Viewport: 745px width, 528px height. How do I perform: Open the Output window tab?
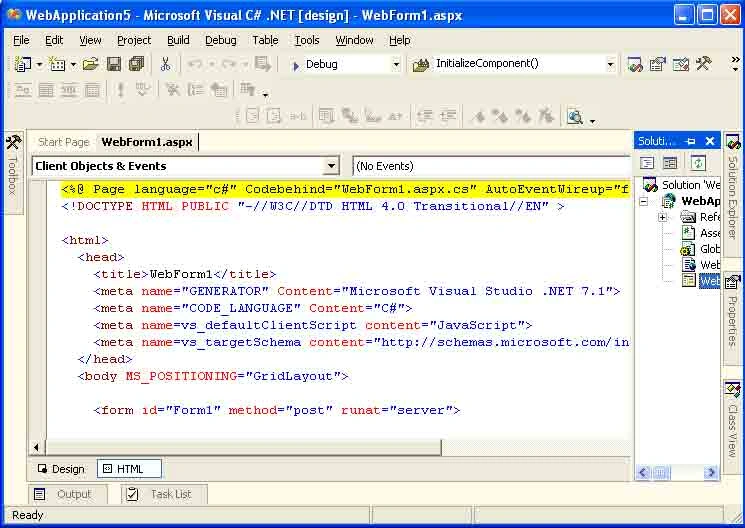pos(67,494)
